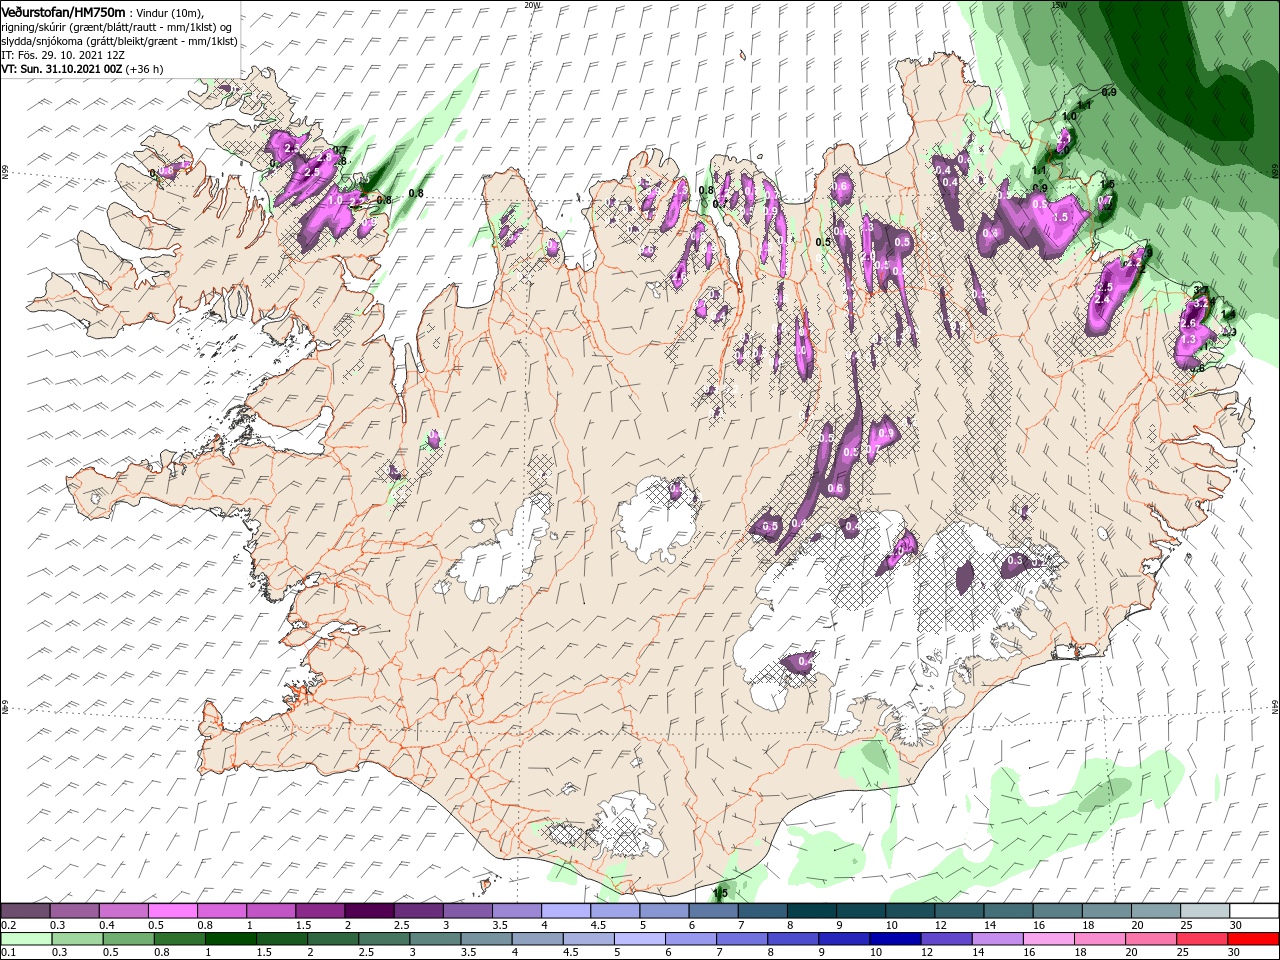Click darkest purple snow swatch between 2 and 2.5
The width and height of the screenshot is (1280, 960).
click(x=368, y=911)
